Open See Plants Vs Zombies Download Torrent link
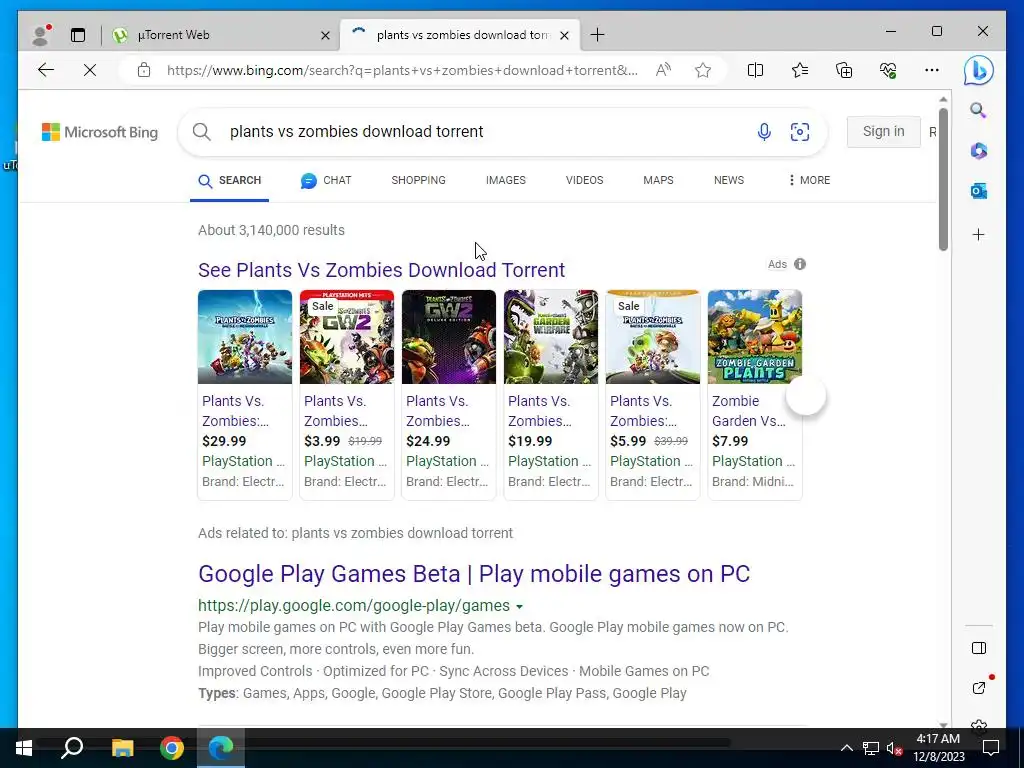This screenshot has height=768, width=1024. click(381, 270)
